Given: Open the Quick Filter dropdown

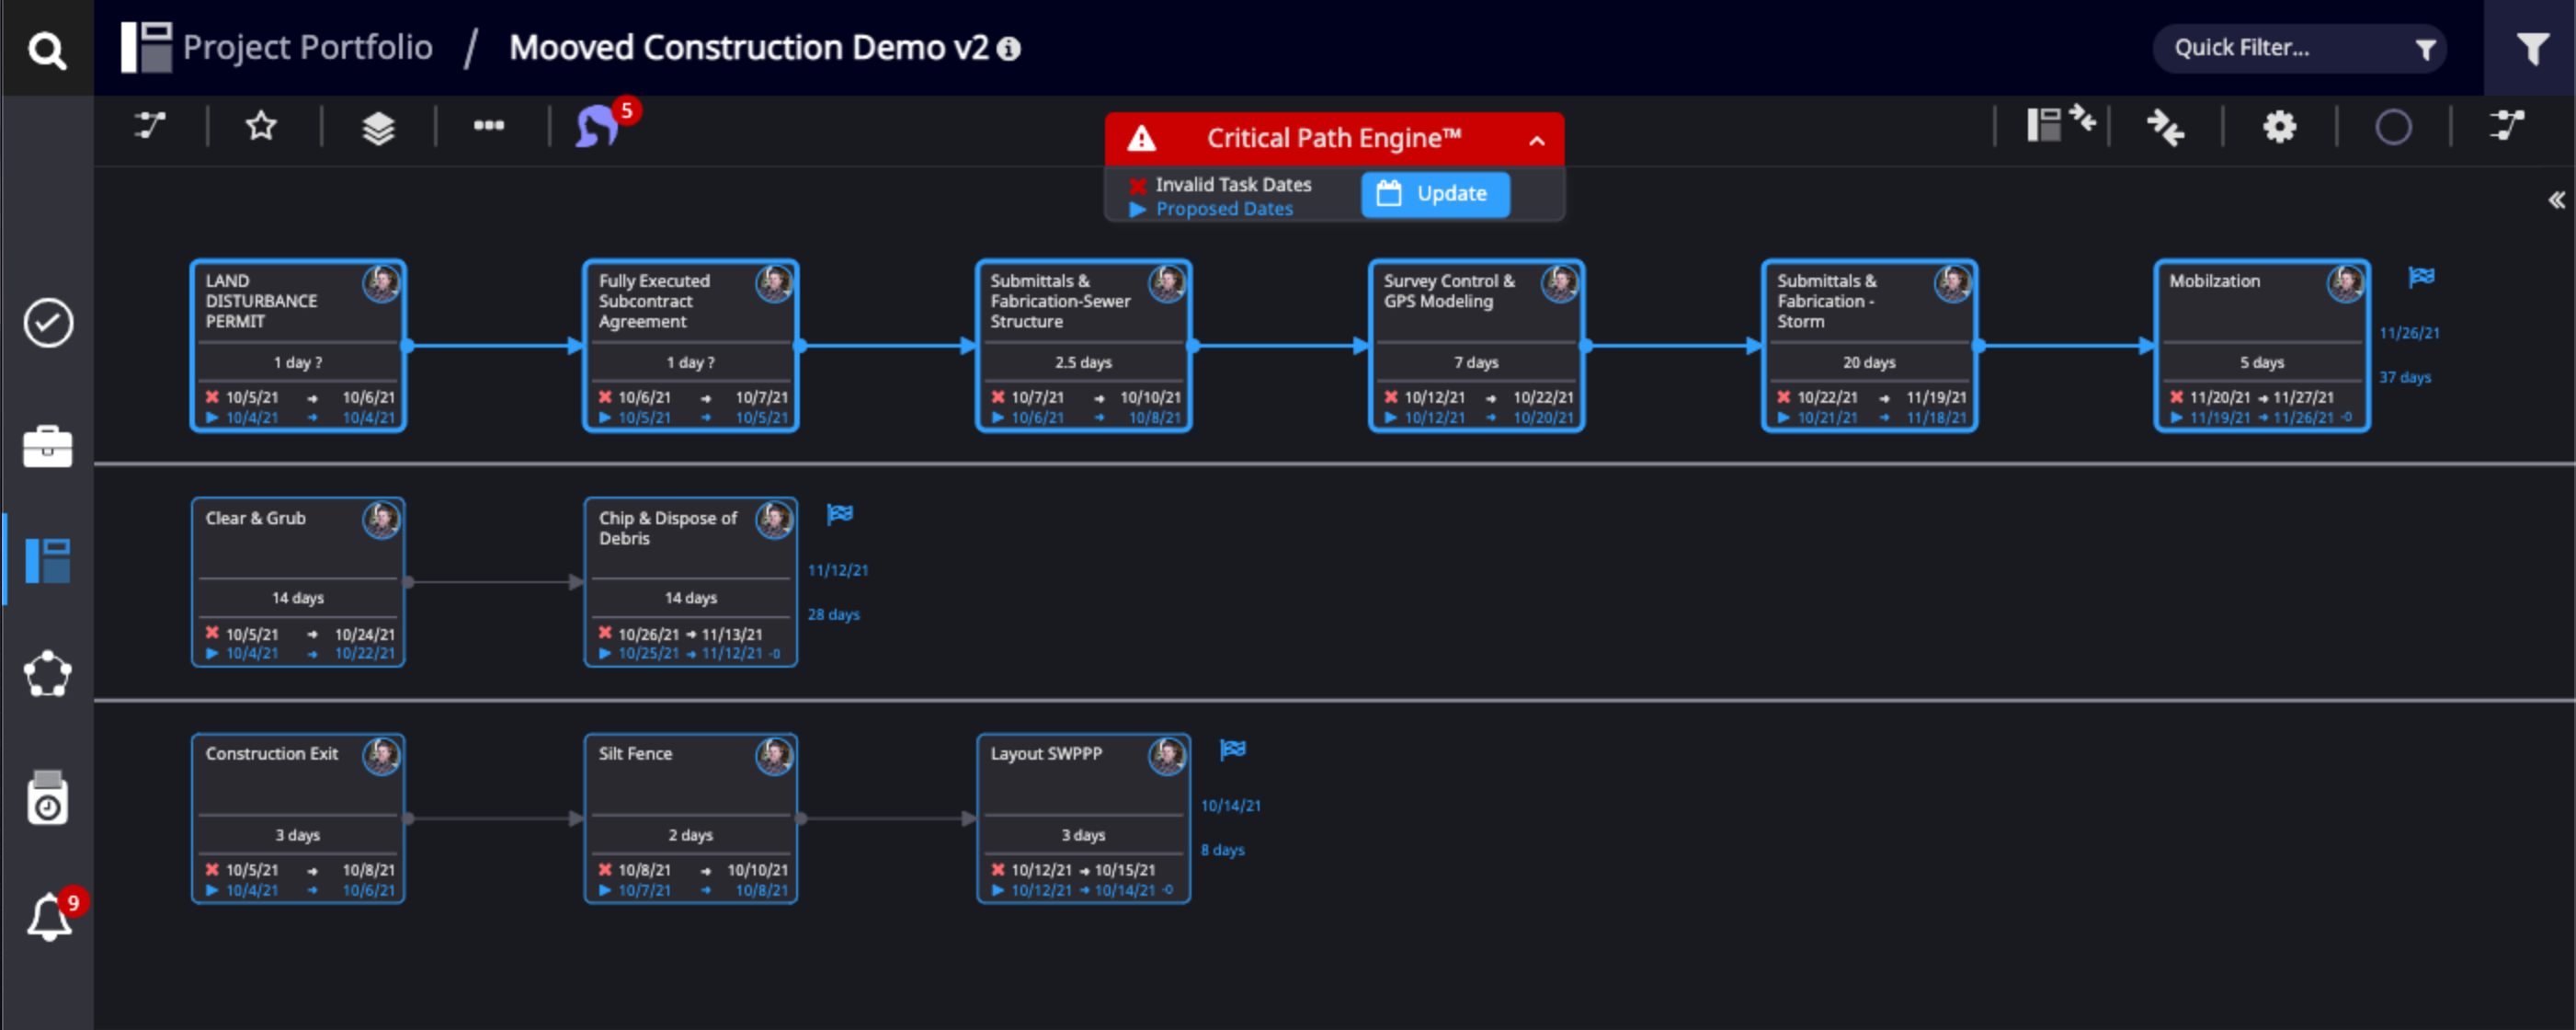Looking at the screenshot, I should coord(2300,48).
